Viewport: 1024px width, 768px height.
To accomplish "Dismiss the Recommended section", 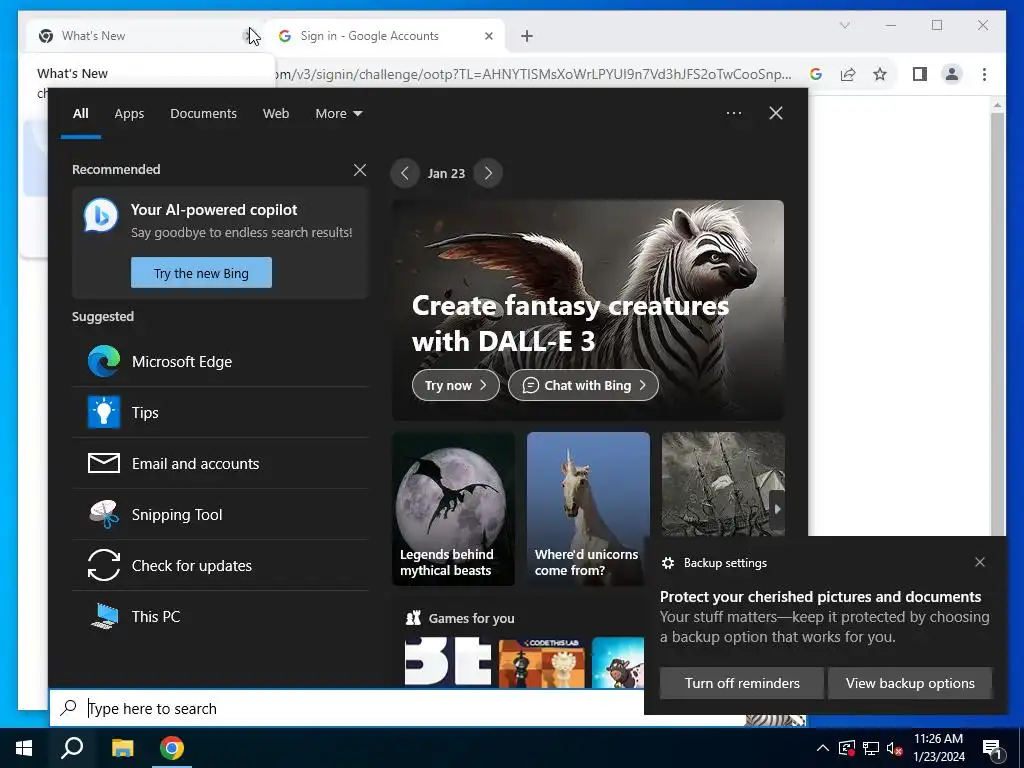I will (360, 170).
